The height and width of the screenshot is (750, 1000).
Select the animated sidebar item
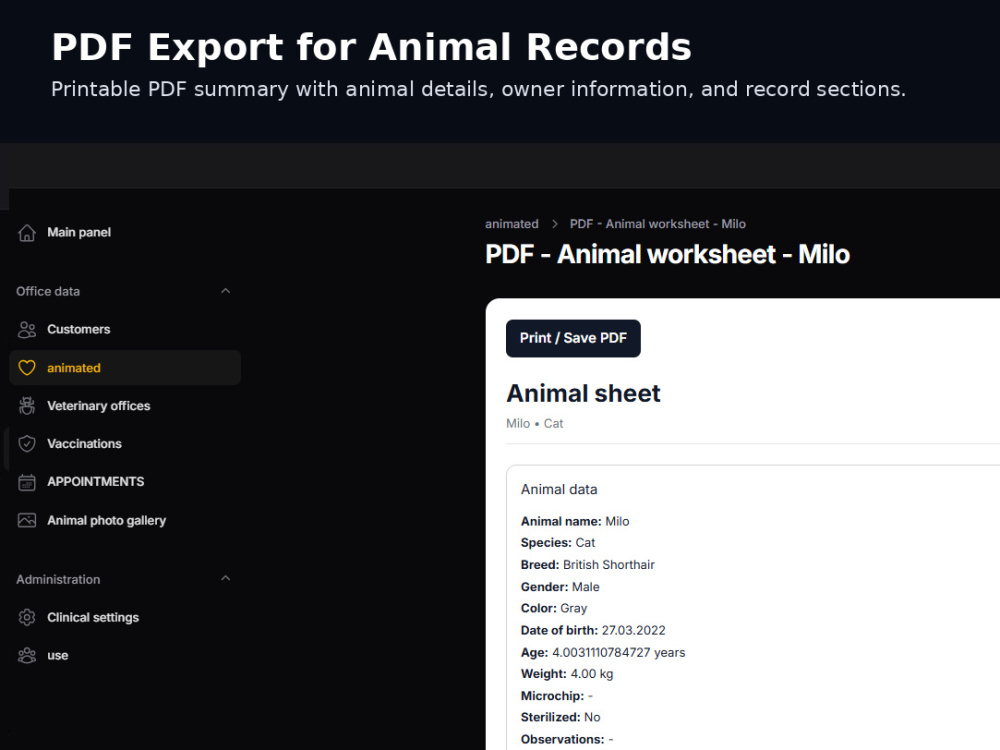125,367
